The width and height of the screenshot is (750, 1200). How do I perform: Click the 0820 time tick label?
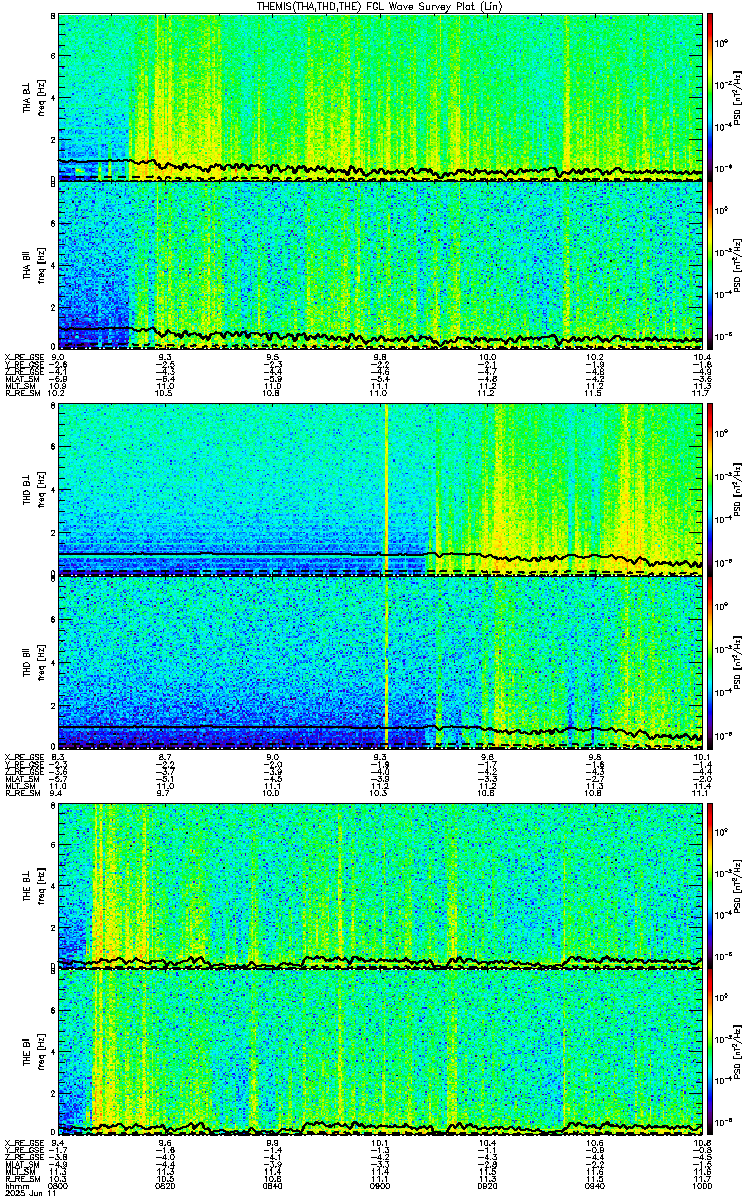point(166,1187)
